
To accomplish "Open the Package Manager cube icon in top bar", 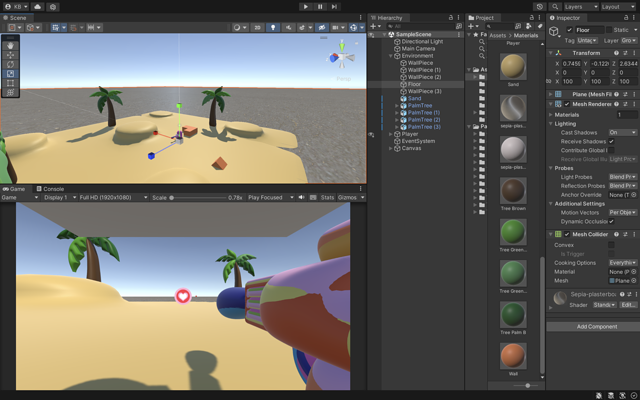I will tap(53, 7).
